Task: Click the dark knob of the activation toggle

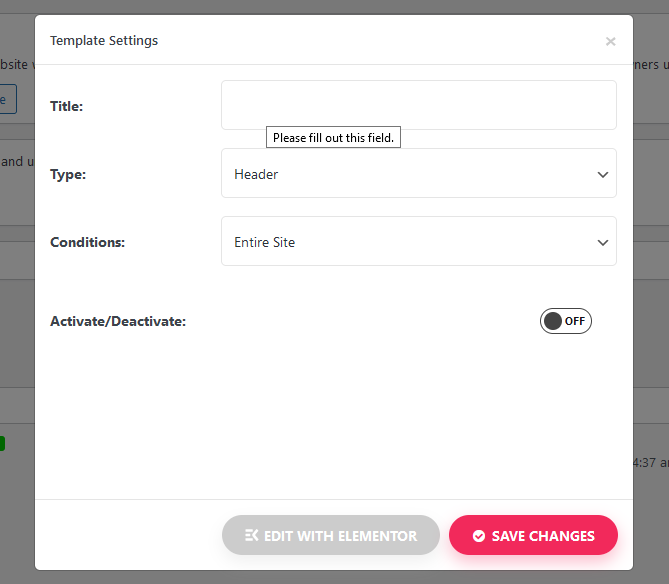Action: 552,321
